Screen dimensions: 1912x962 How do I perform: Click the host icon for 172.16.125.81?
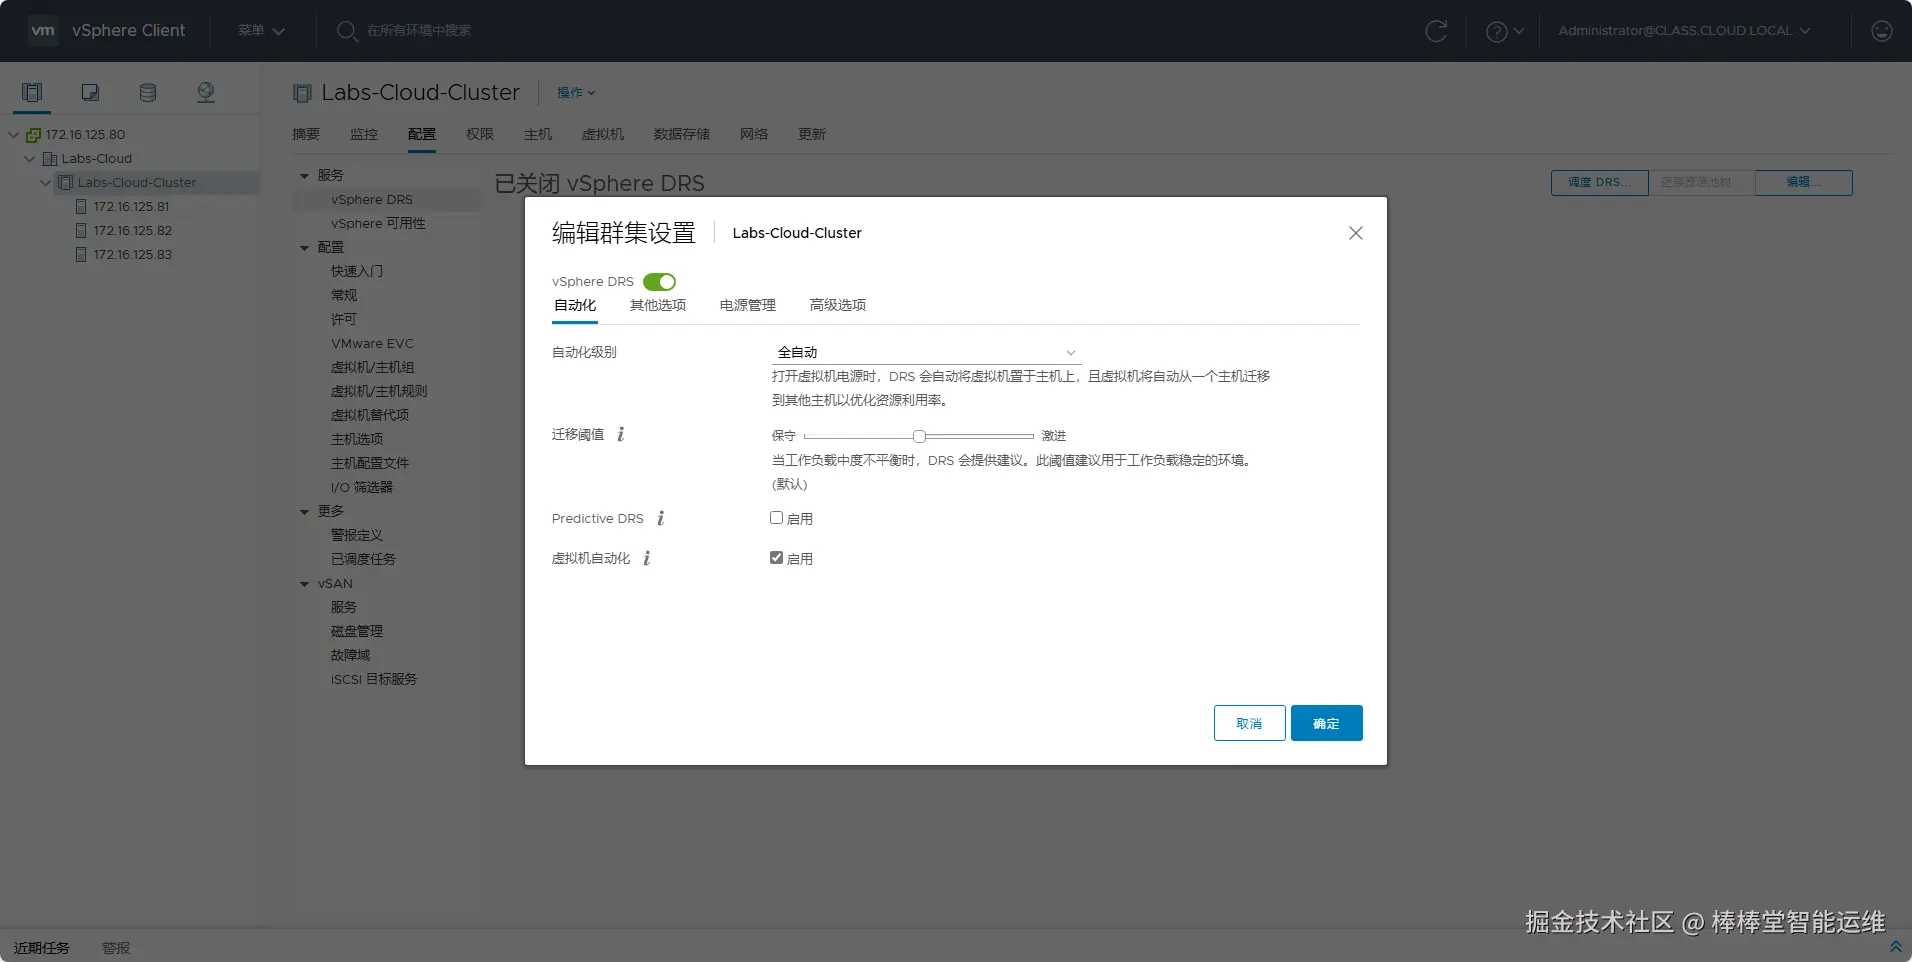[x=82, y=207]
